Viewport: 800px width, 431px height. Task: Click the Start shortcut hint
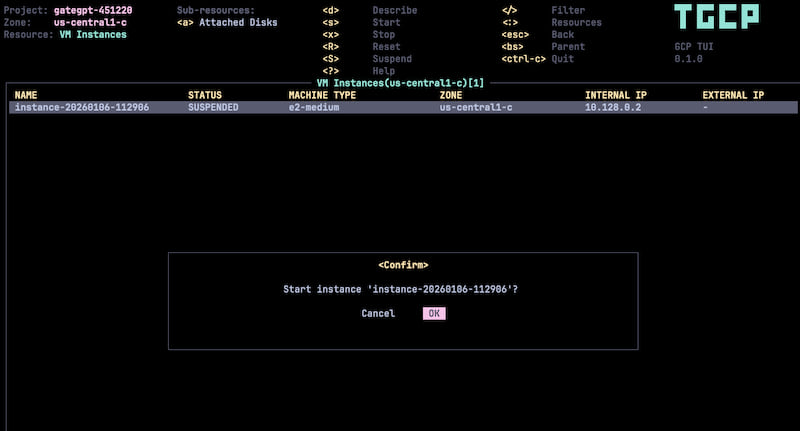pyautogui.click(x=386, y=22)
